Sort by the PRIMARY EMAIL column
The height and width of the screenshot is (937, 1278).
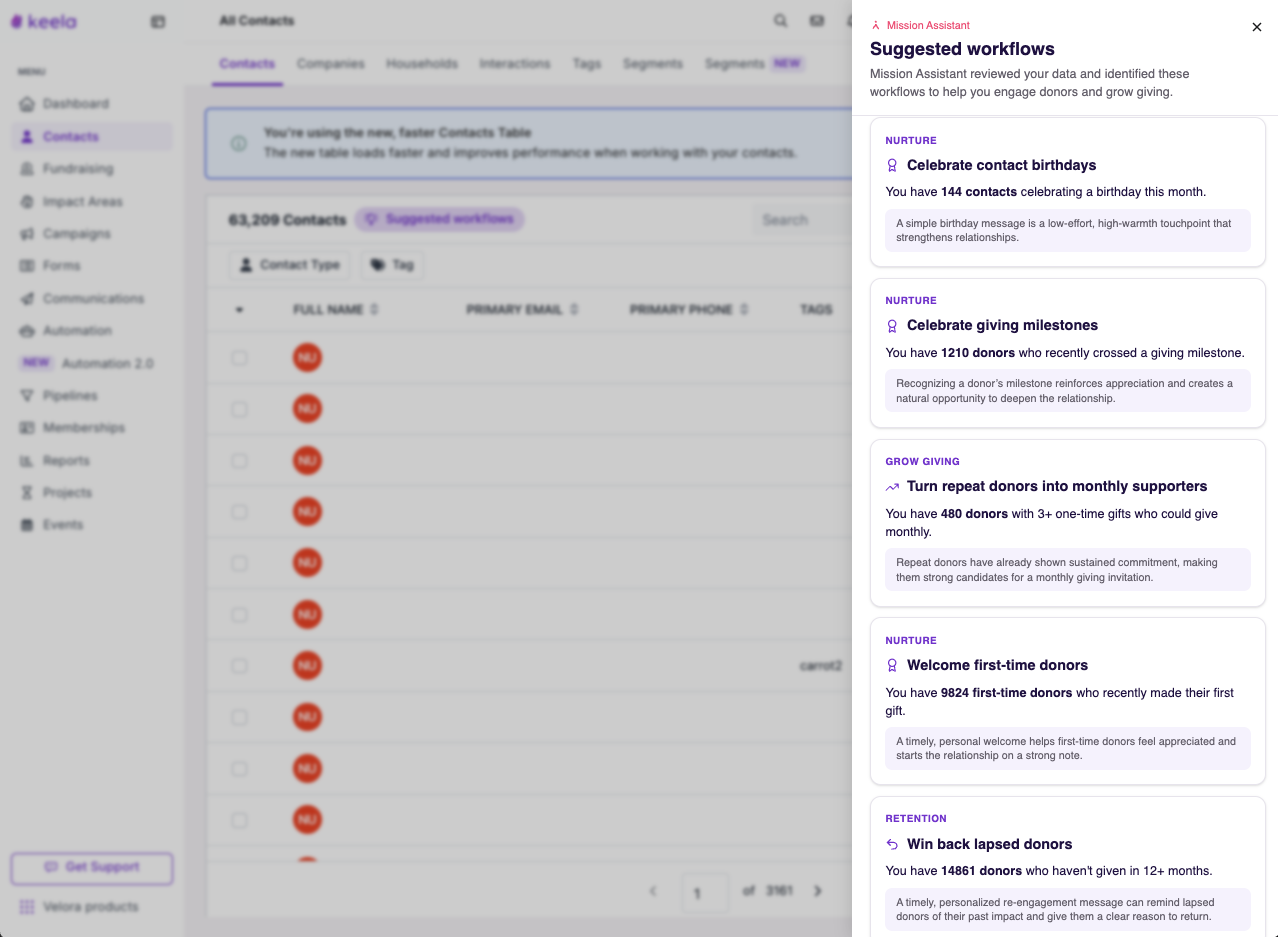tap(523, 310)
